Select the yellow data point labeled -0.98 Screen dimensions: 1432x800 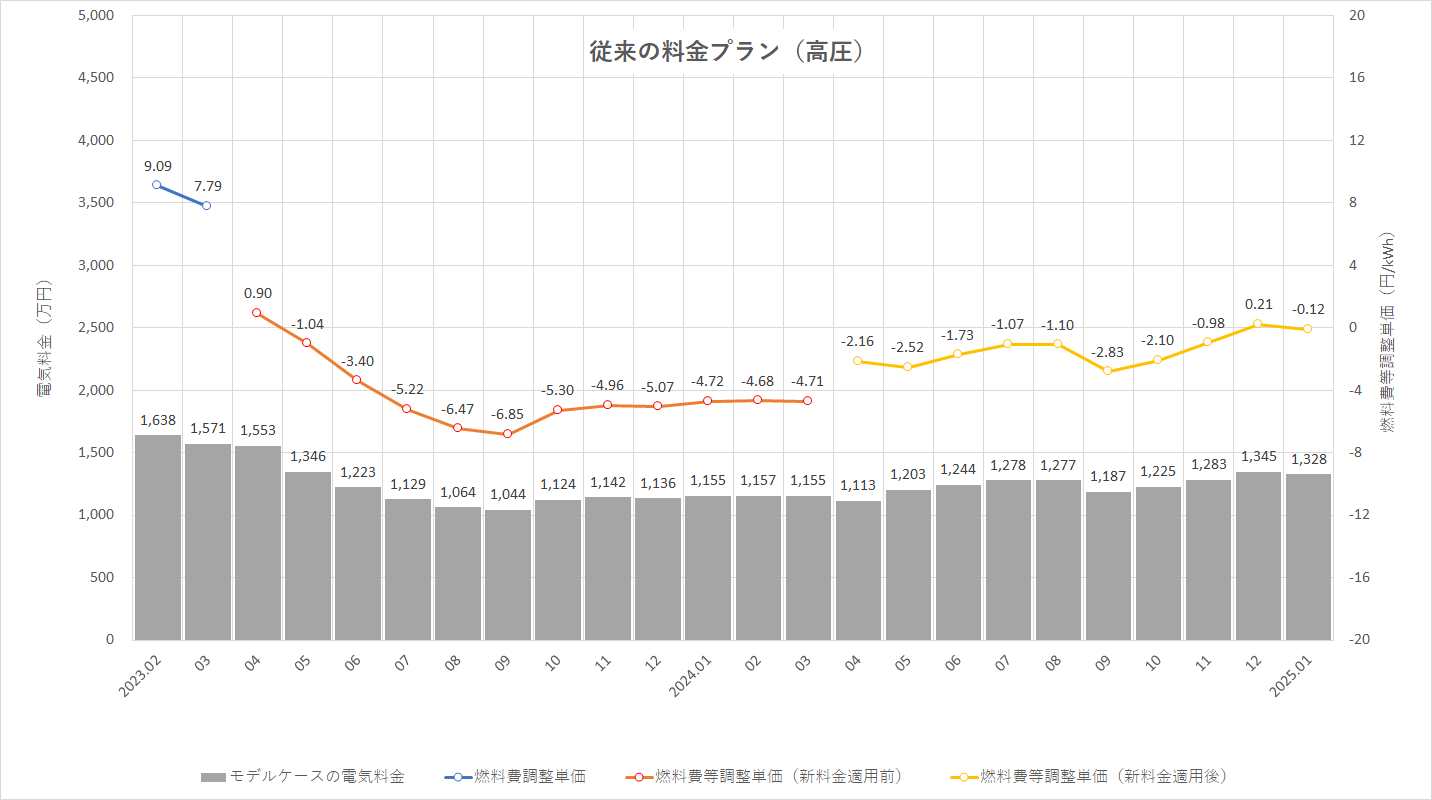(x=1207, y=342)
